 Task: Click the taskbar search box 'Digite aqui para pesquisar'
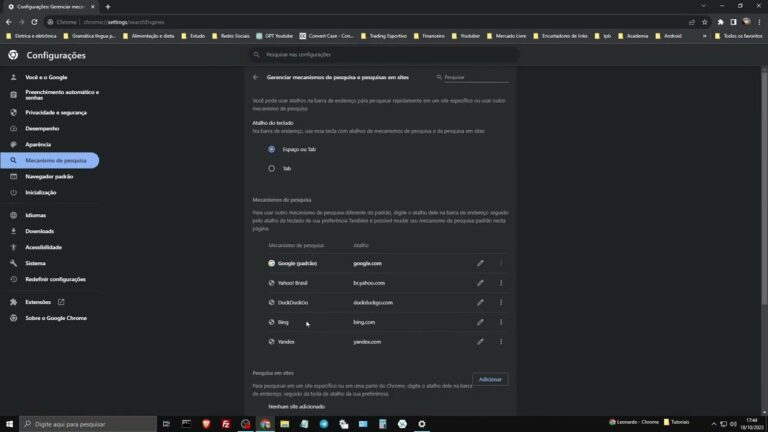[x=88, y=424]
